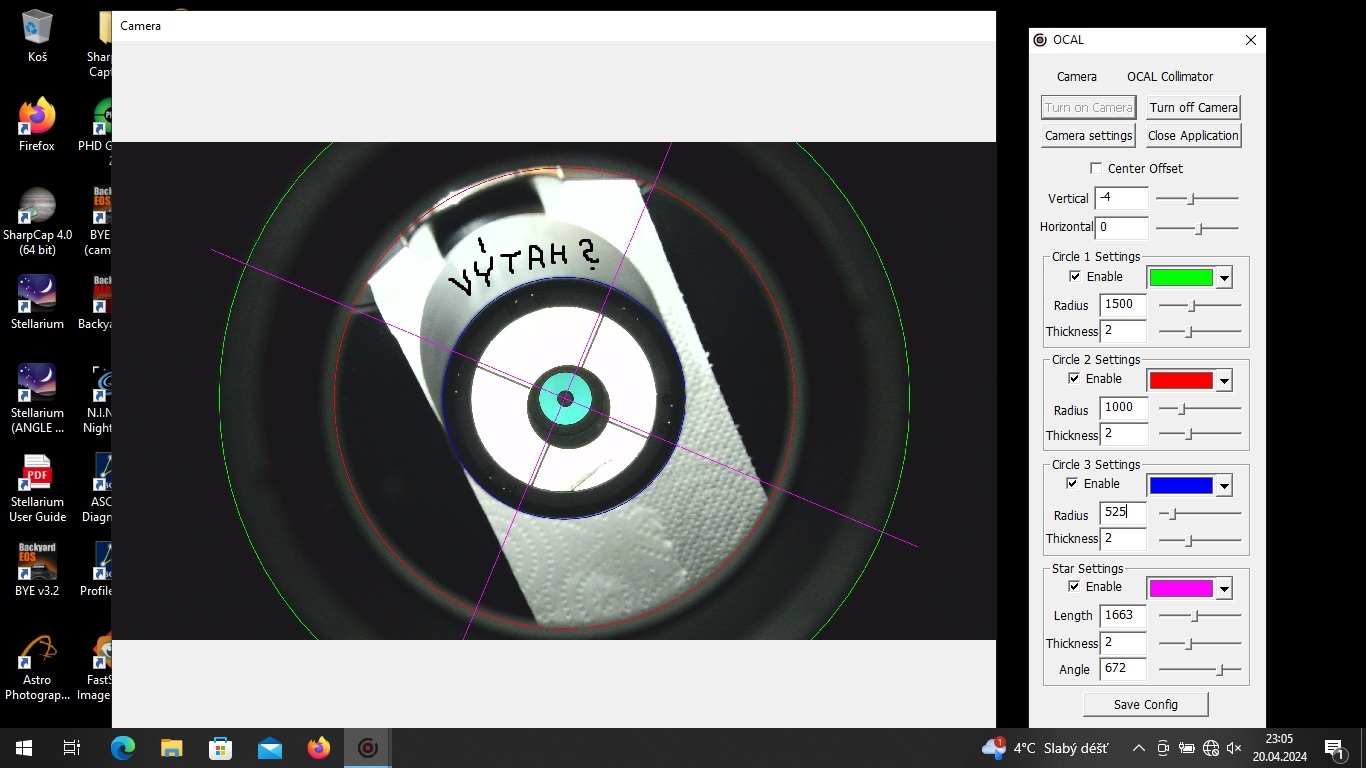Open Microsoft Store from taskbar

220,748
